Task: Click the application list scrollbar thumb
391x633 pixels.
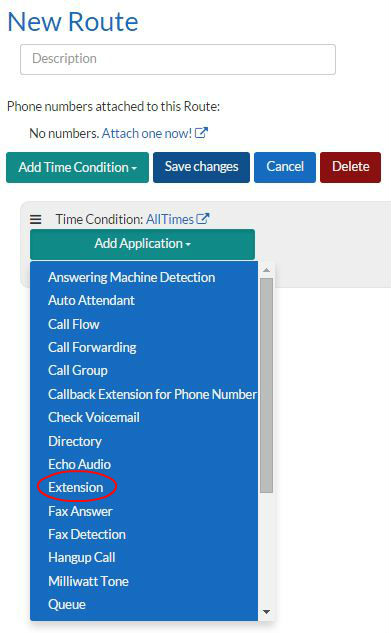Action: point(266,385)
